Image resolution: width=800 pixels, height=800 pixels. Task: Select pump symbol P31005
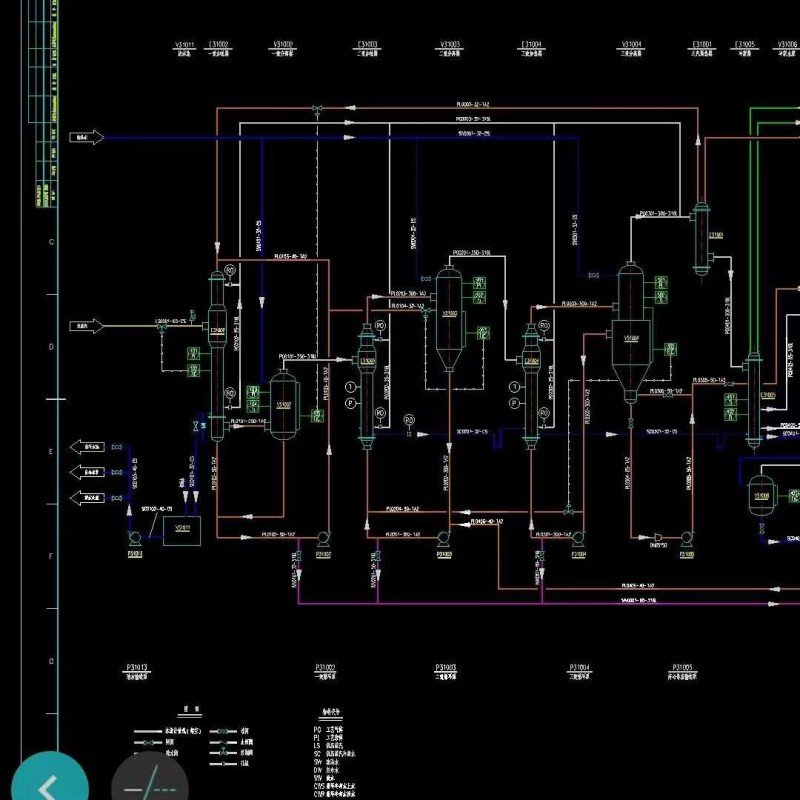tap(686, 539)
